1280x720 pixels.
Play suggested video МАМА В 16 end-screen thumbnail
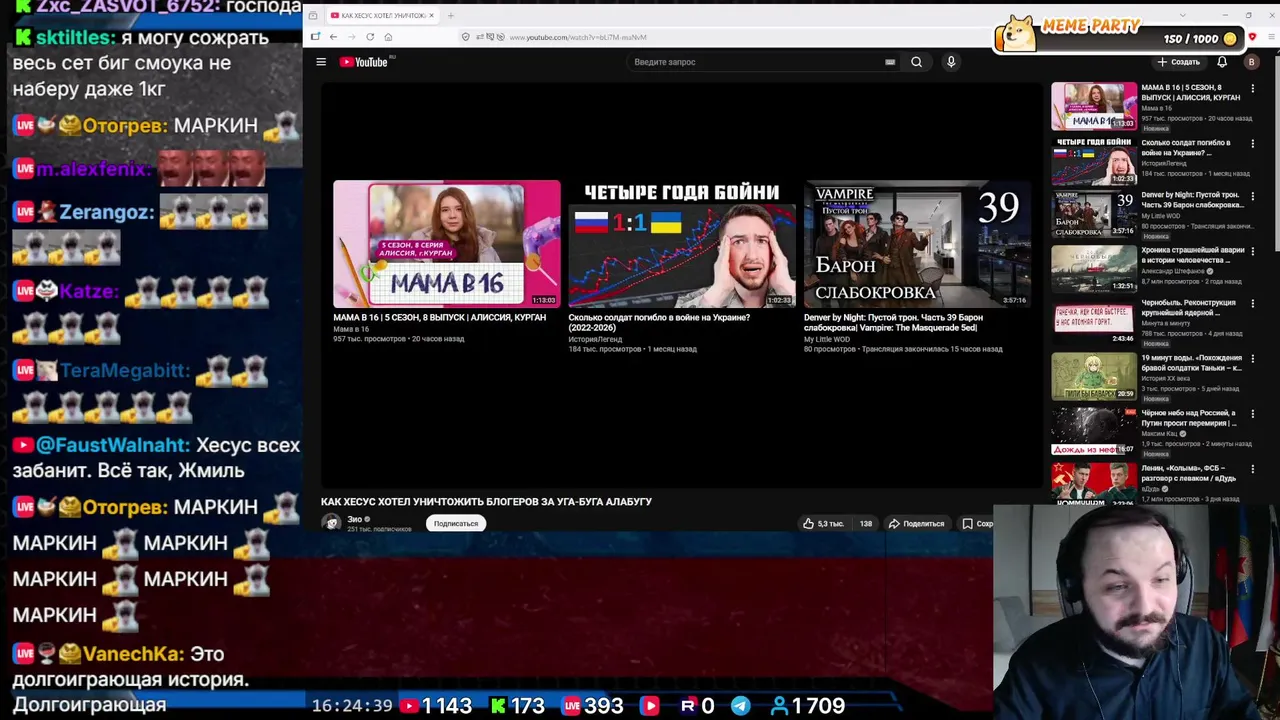[x=447, y=243]
